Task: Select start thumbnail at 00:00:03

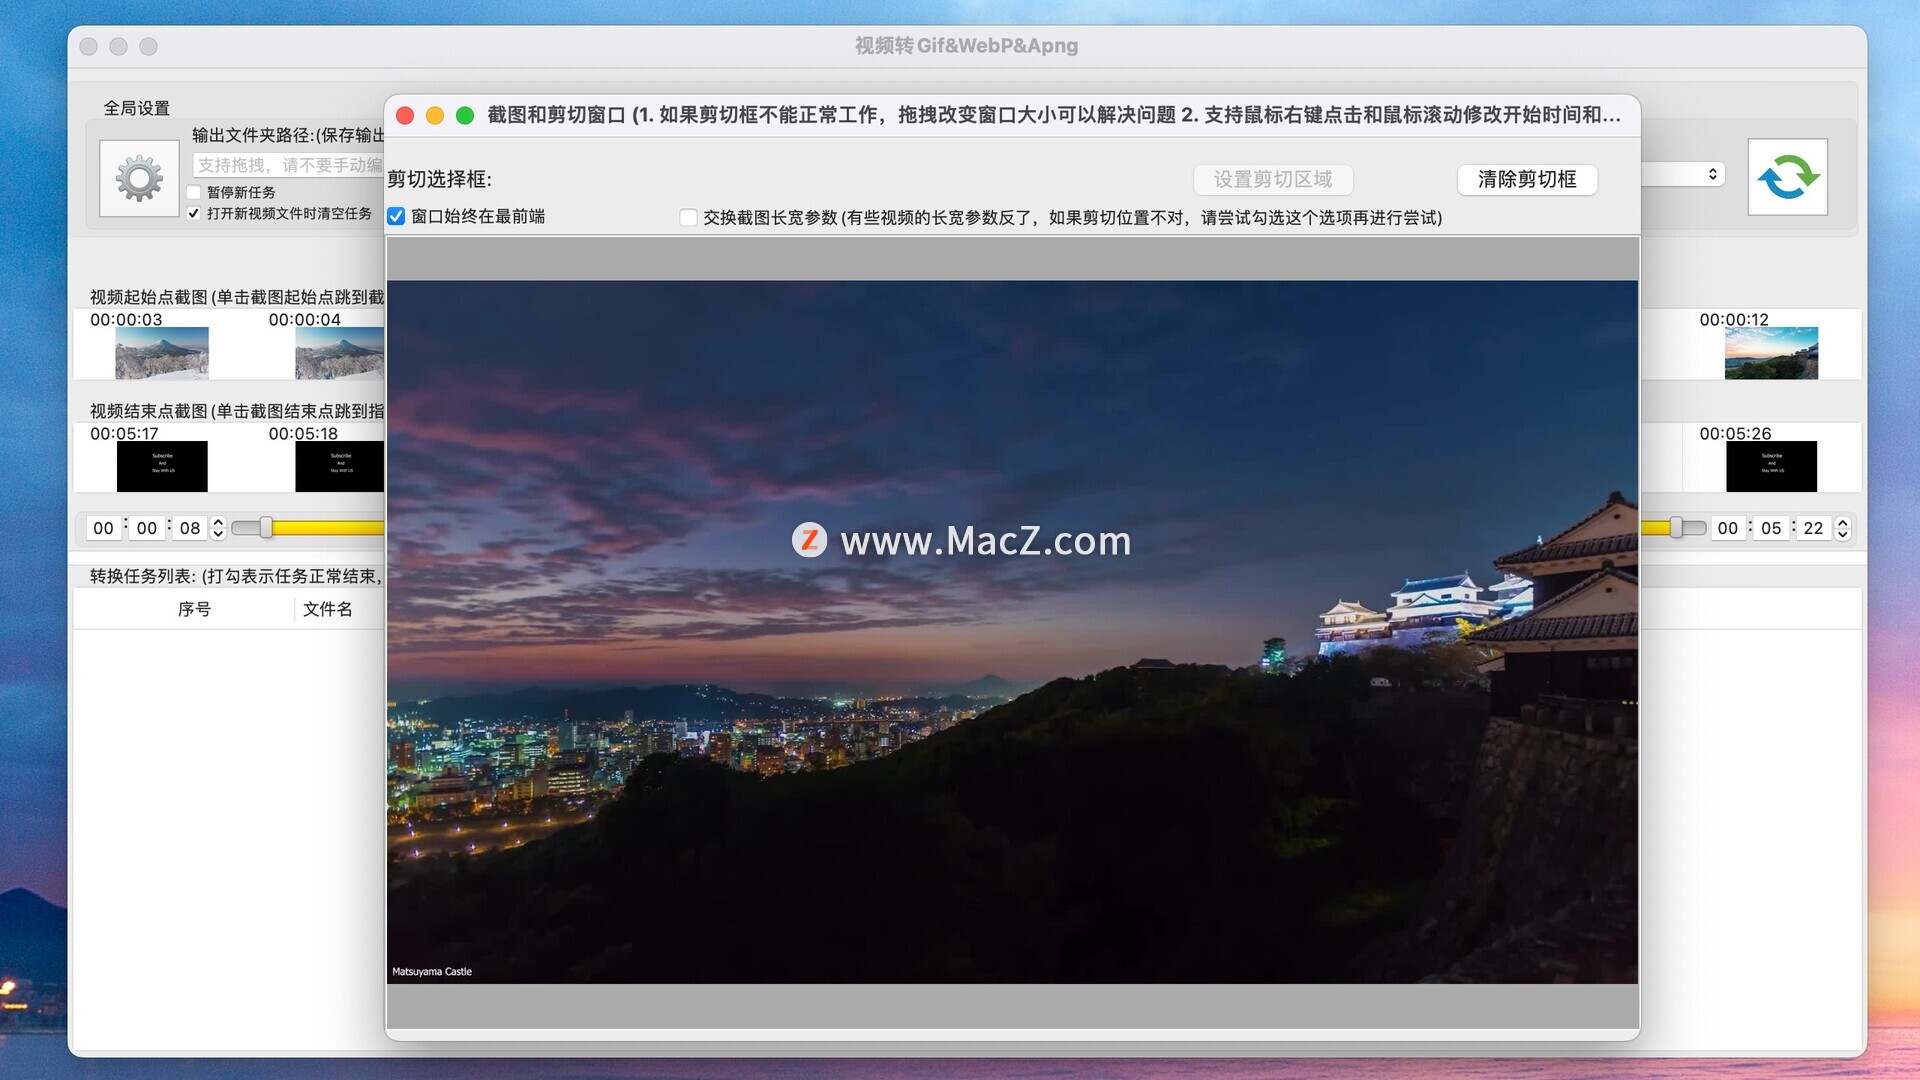Action: pyautogui.click(x=162, y=353)
